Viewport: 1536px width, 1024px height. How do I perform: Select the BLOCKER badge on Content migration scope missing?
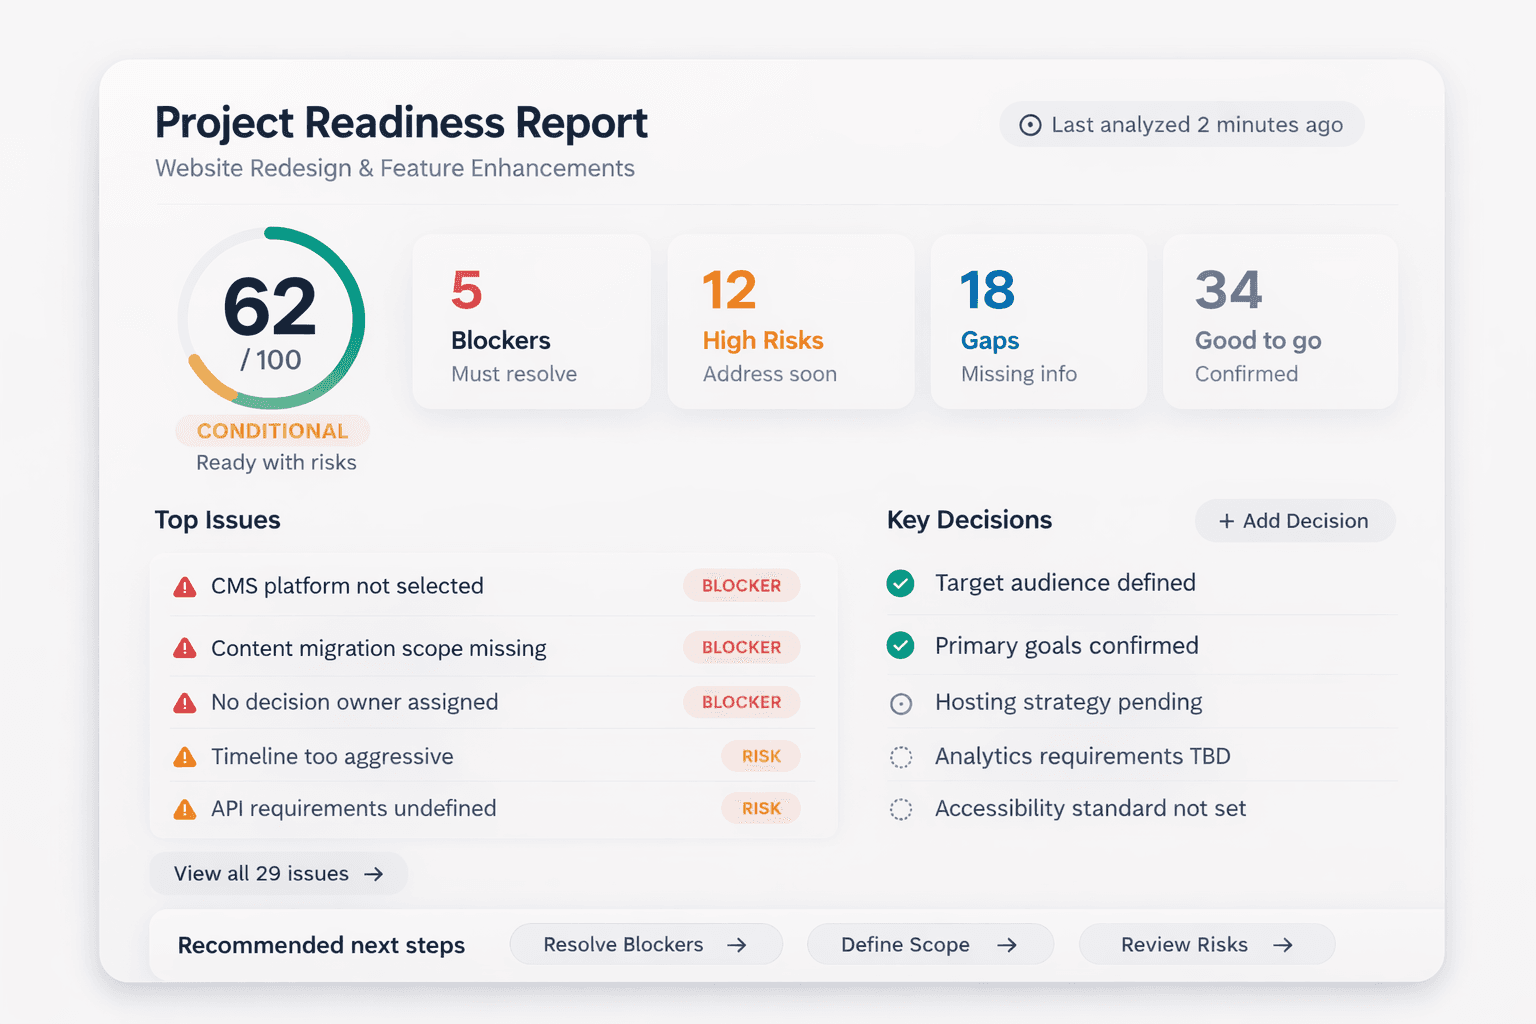click(x=741, y=647)
